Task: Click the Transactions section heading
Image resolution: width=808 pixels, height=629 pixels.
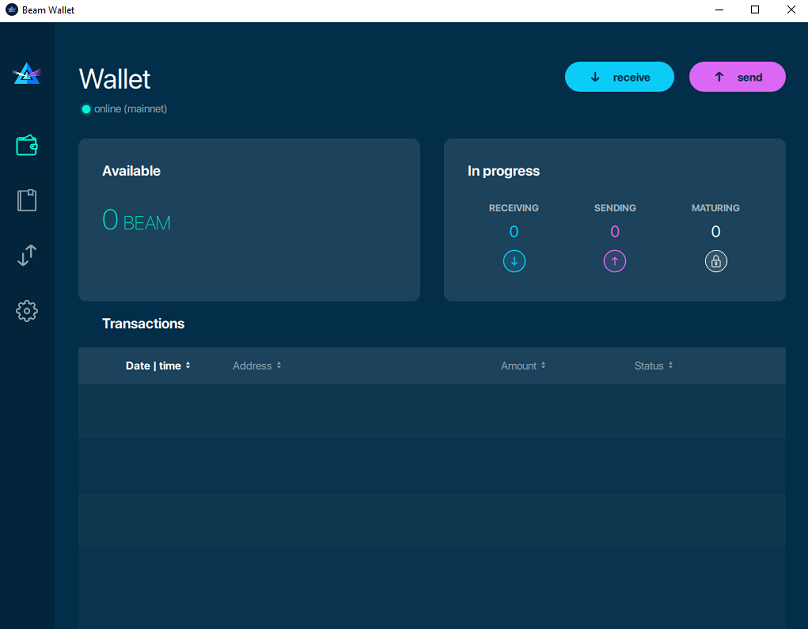Action: click(143, 324)
